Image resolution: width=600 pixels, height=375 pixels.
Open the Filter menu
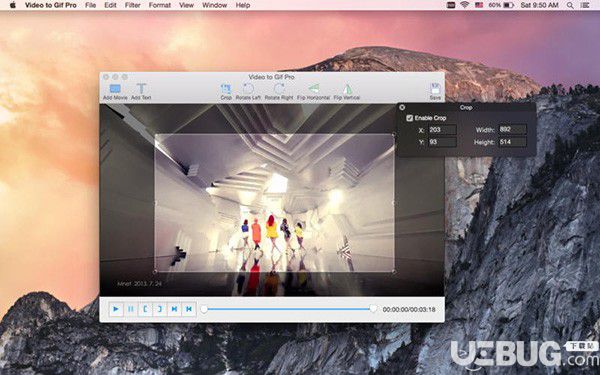tap(132, 5)
